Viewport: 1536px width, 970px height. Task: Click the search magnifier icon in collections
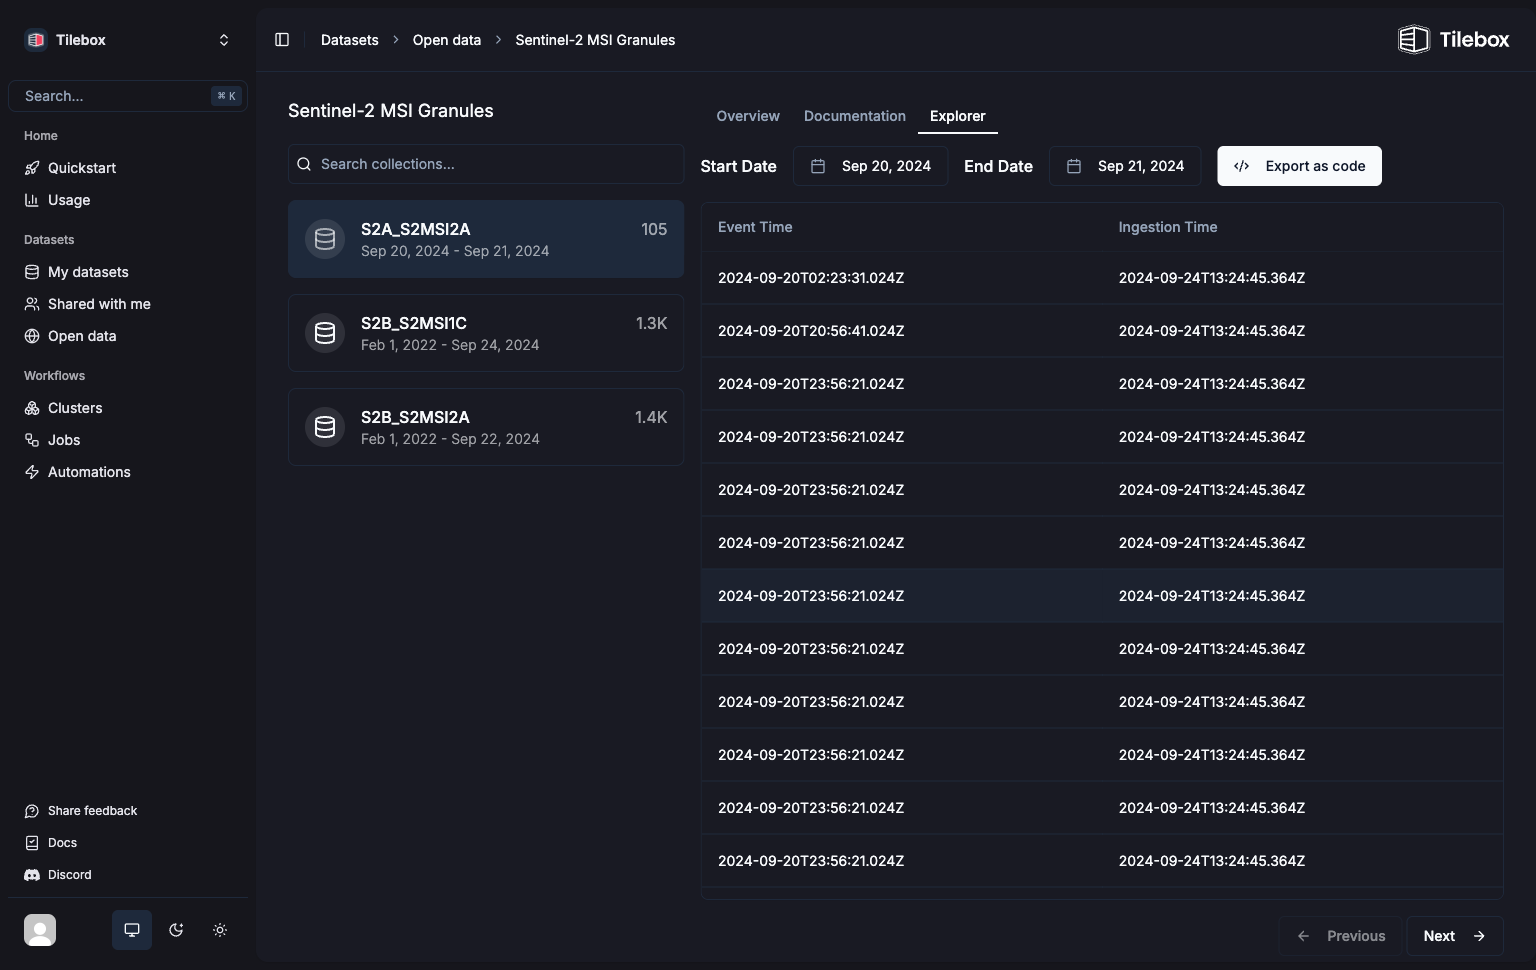pyautogui.click(x=304, y=164)
